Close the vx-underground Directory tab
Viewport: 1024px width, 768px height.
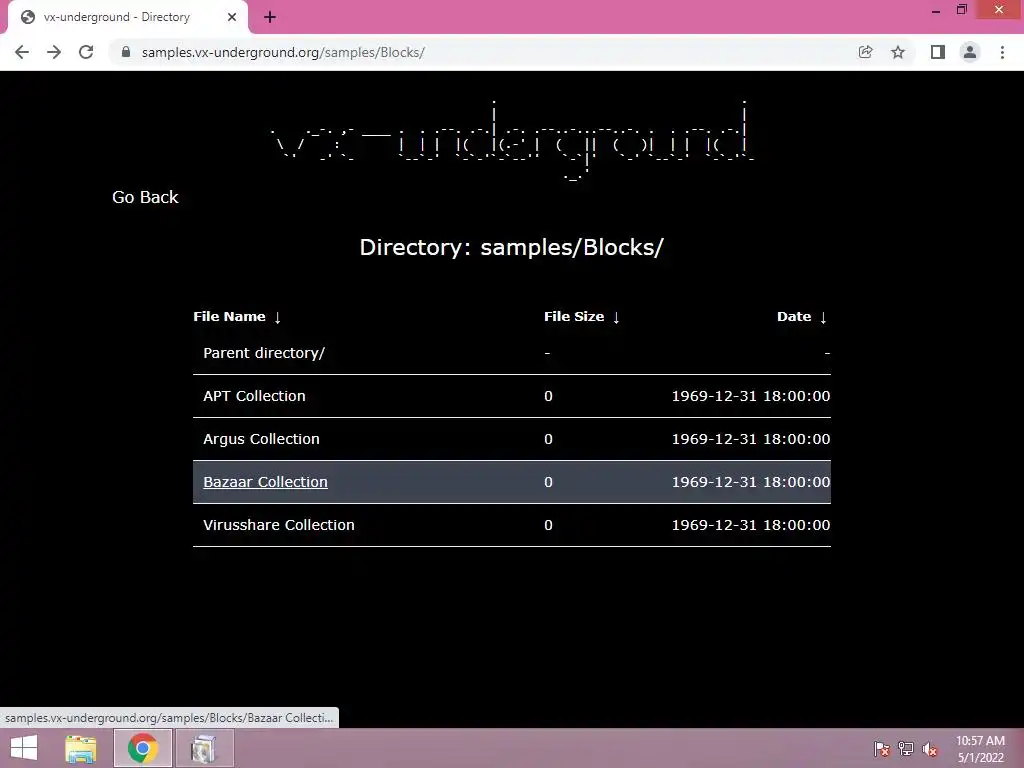click(x=232, y=18)
